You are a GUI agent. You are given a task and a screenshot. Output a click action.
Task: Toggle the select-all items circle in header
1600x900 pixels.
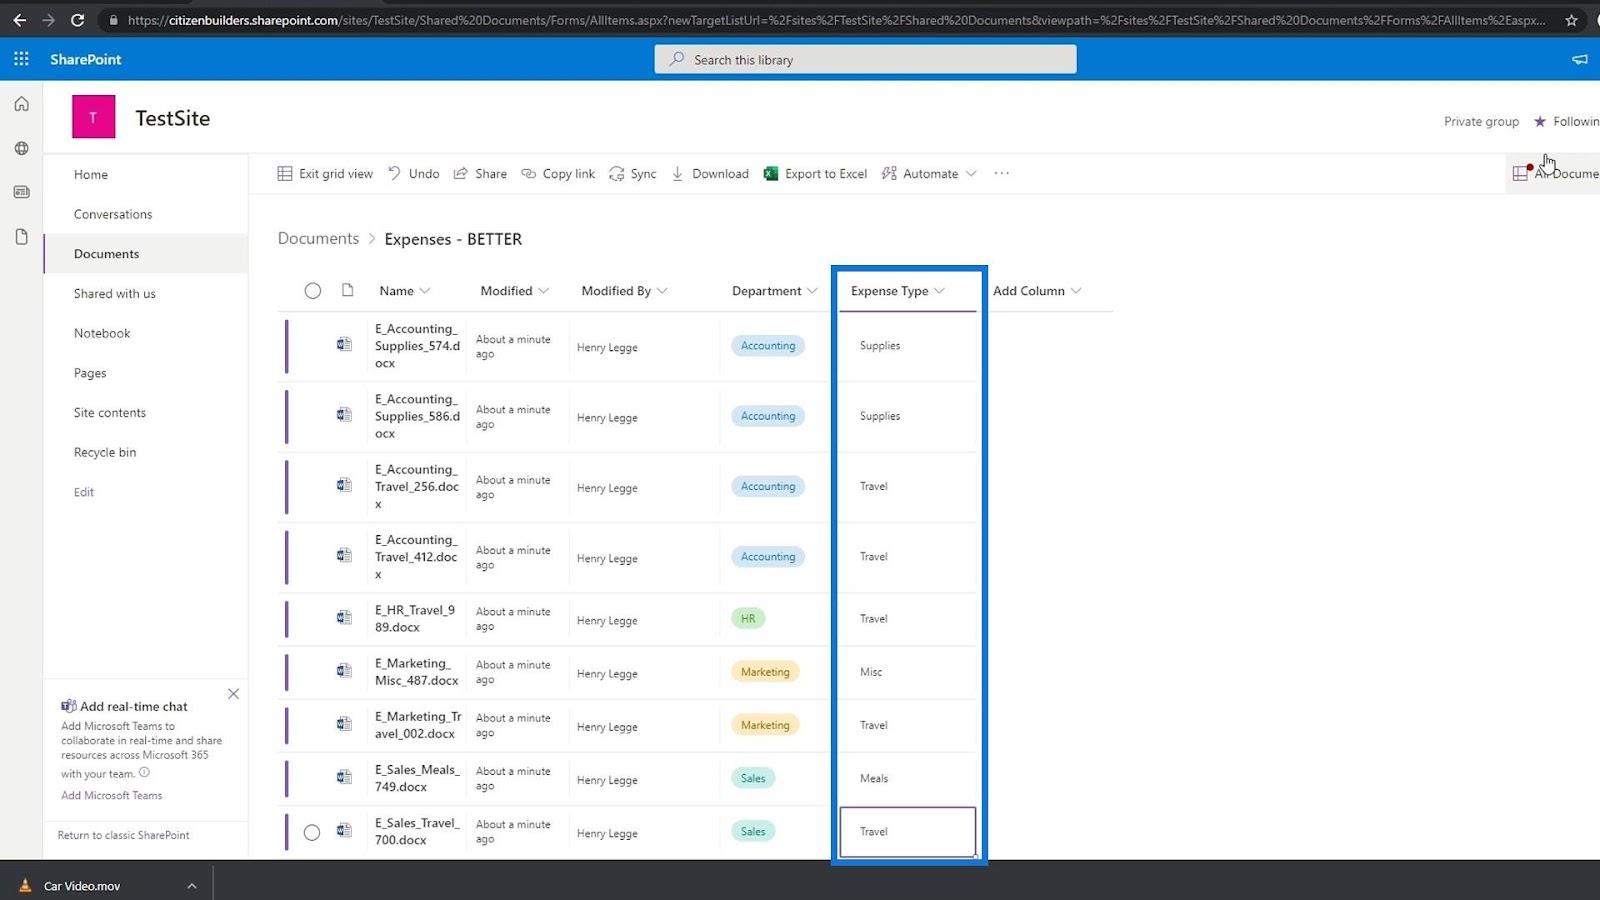point(313,291)
